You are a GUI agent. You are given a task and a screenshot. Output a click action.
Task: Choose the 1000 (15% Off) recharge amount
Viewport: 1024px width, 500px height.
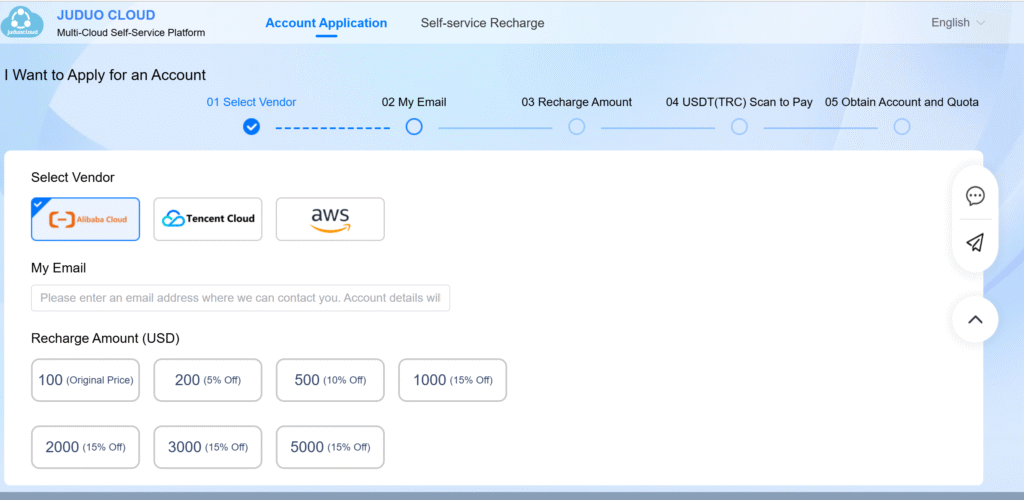pos(453,380)
